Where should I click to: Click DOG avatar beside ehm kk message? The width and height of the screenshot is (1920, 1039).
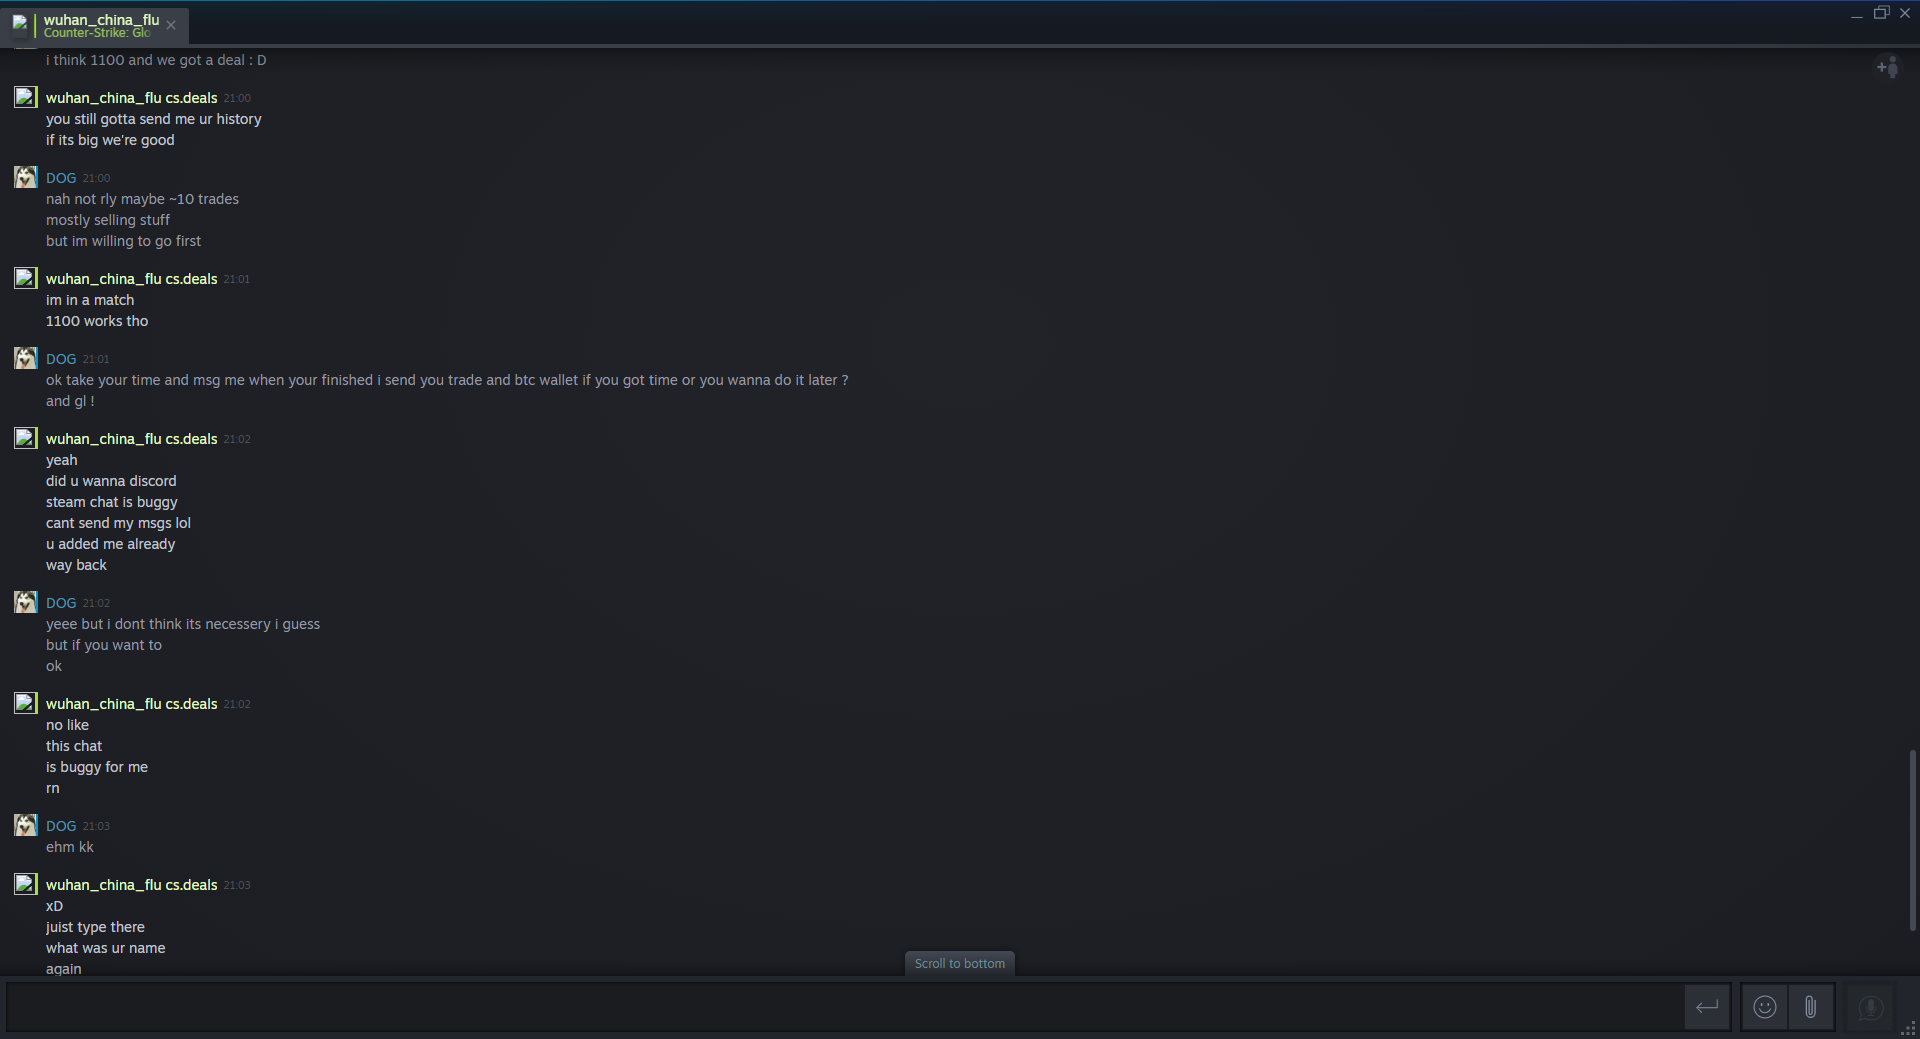pyautogui.click(x=26, y=826)
